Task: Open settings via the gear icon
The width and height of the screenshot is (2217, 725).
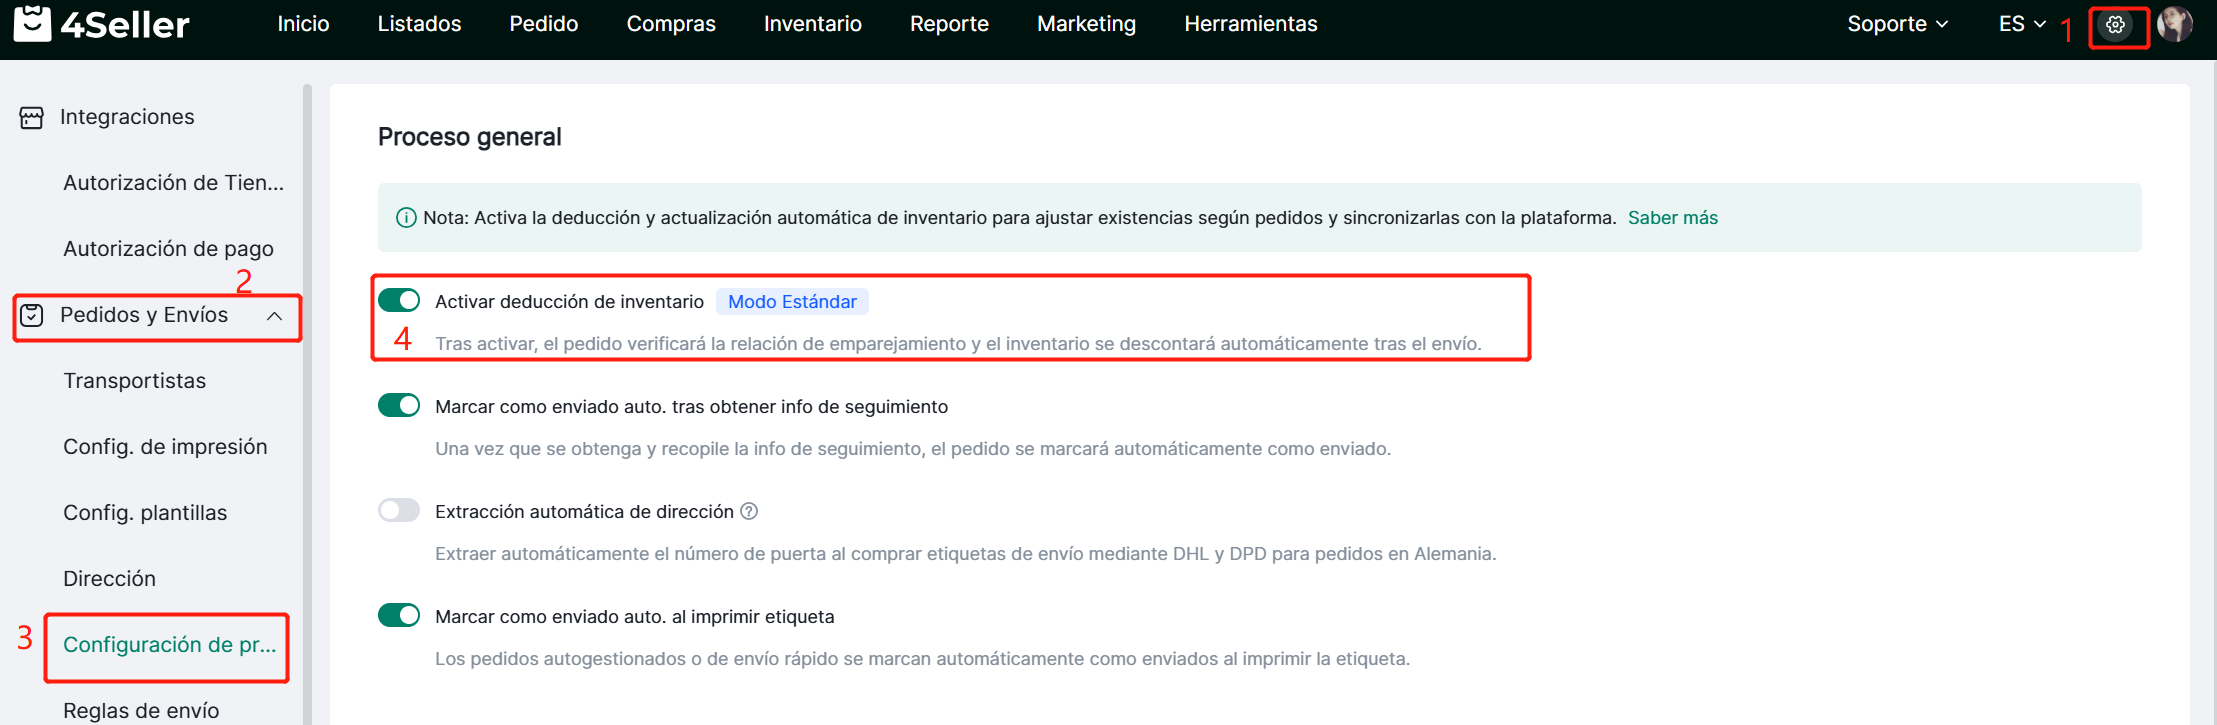Action: [2115, 25]
